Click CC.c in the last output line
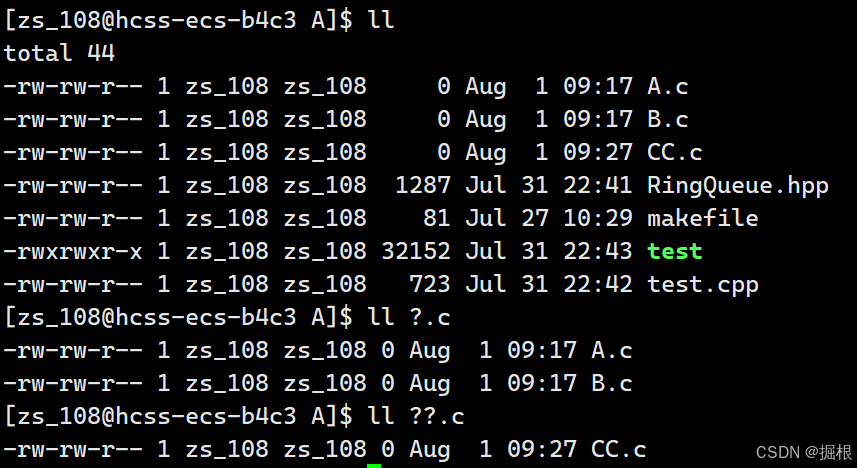The image size is (857, 468). coord(619,449)
